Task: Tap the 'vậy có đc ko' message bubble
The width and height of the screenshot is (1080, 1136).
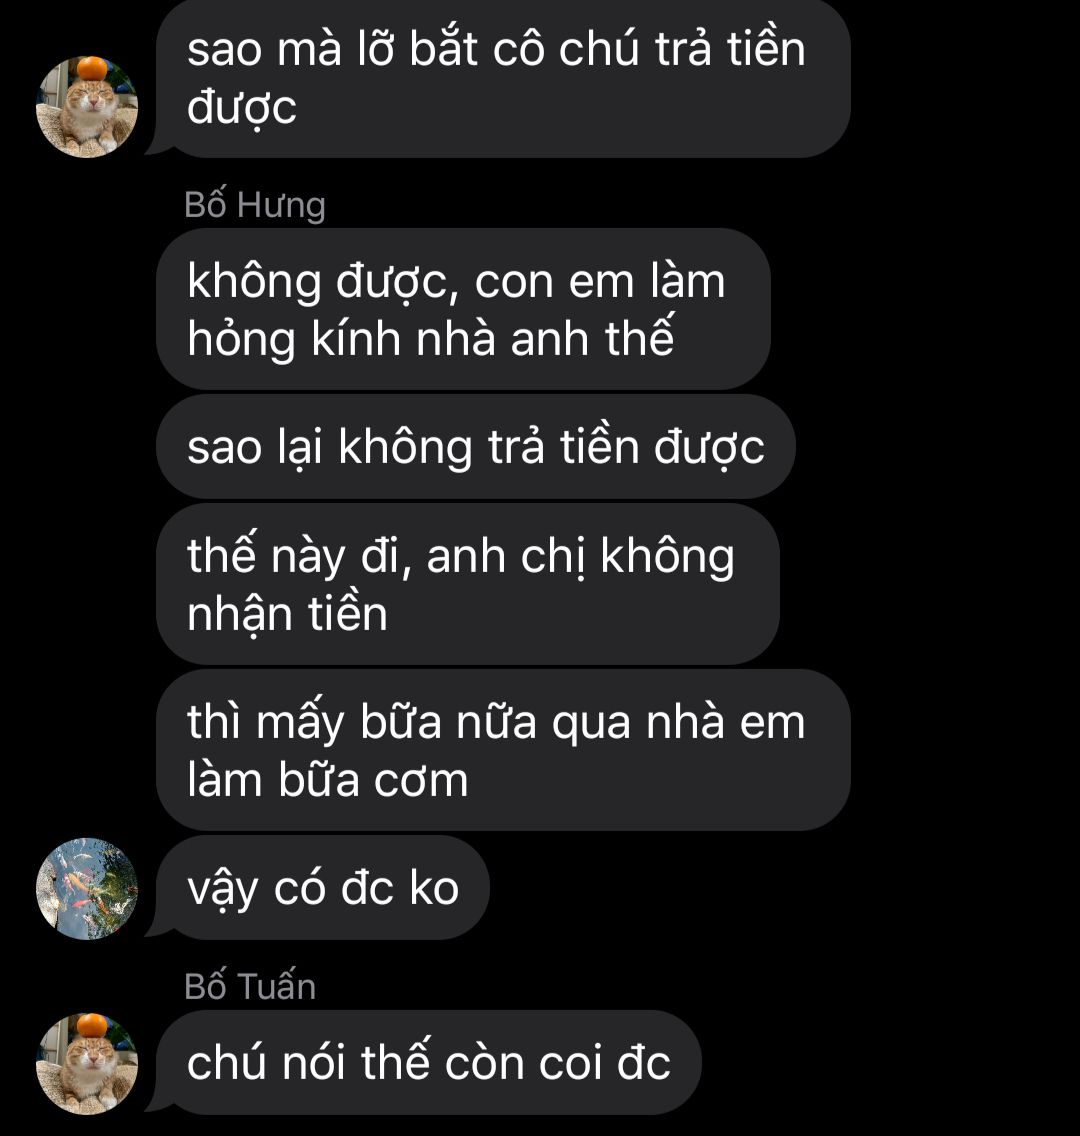Action: coord(323,888)
